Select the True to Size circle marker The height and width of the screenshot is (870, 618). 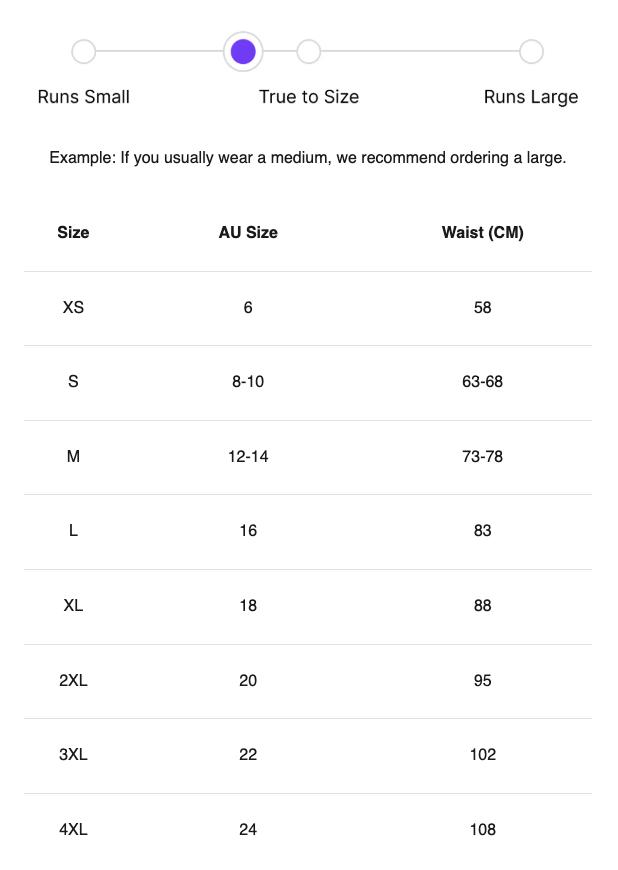[309, 51]
